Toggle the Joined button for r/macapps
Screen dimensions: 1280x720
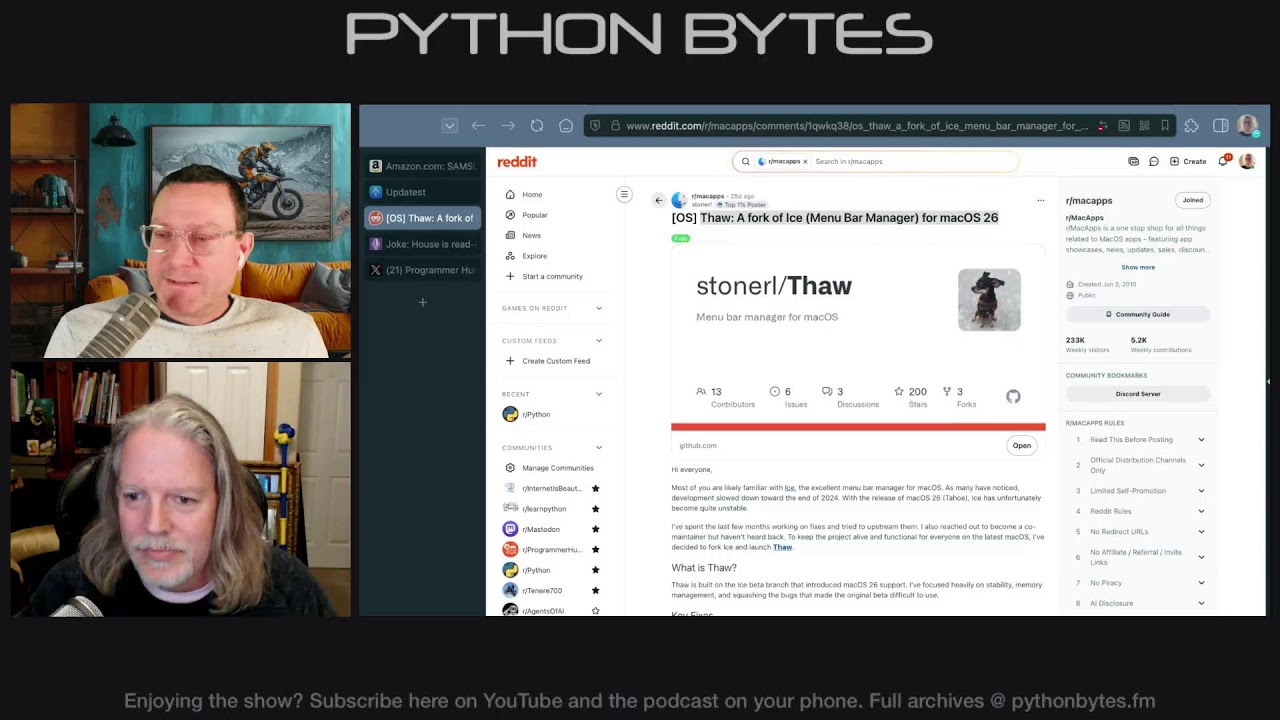(x=1193, y=200)
